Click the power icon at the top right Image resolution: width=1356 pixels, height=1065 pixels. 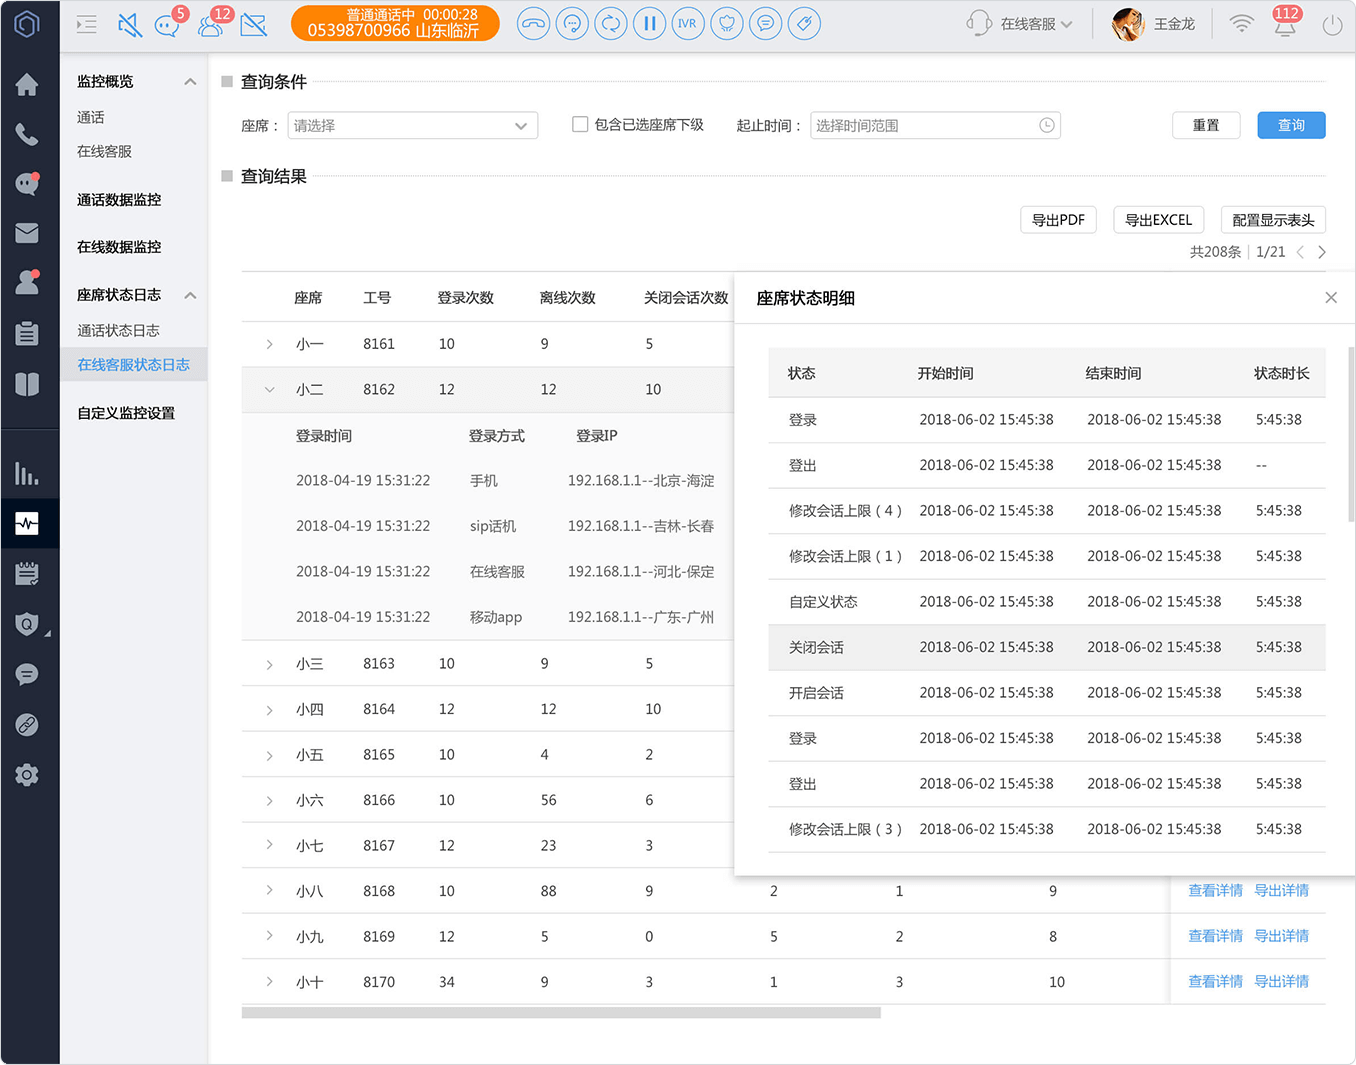1332,25
